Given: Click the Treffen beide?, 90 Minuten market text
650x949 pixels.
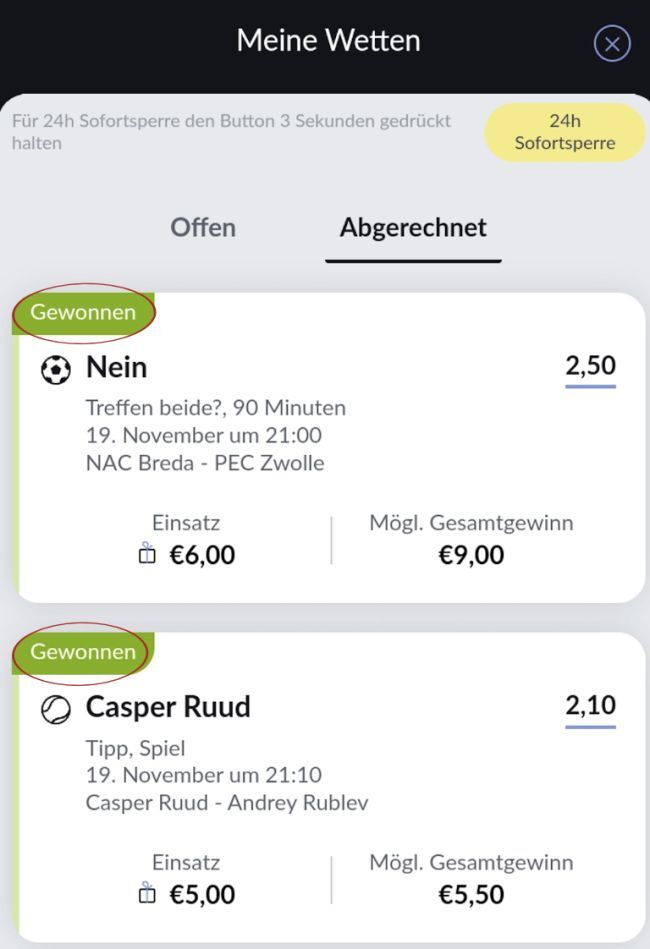Looking at the screenshot, I should (x=216, y=407).
